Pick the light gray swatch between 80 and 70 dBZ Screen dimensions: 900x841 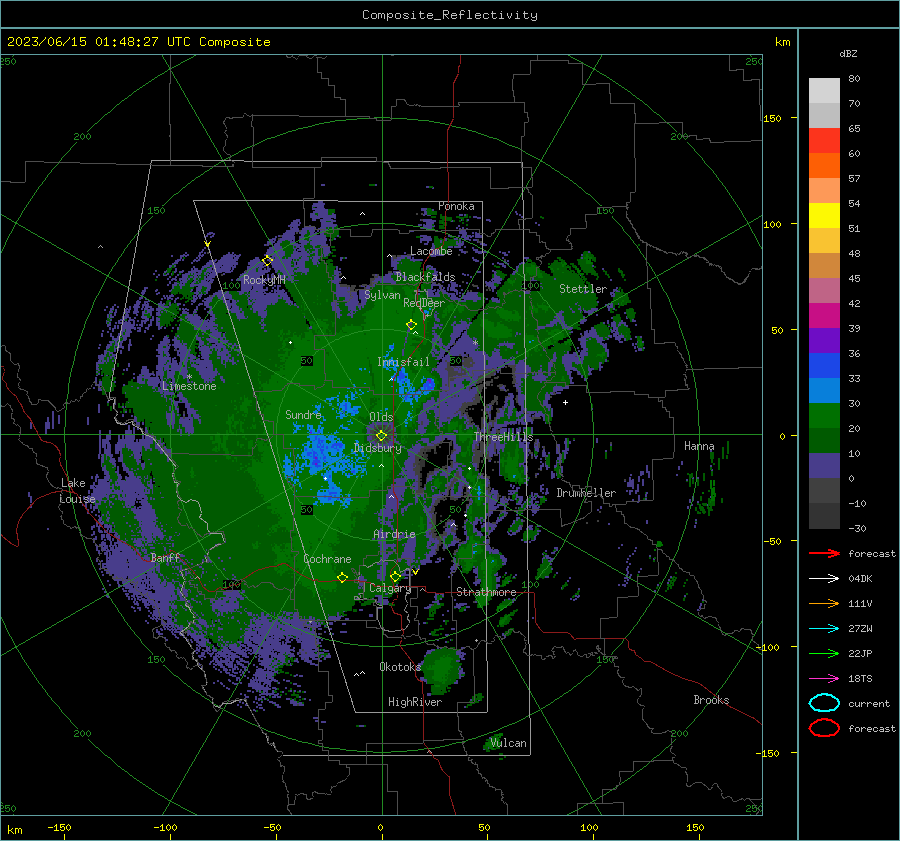click(x=824, y=91)
